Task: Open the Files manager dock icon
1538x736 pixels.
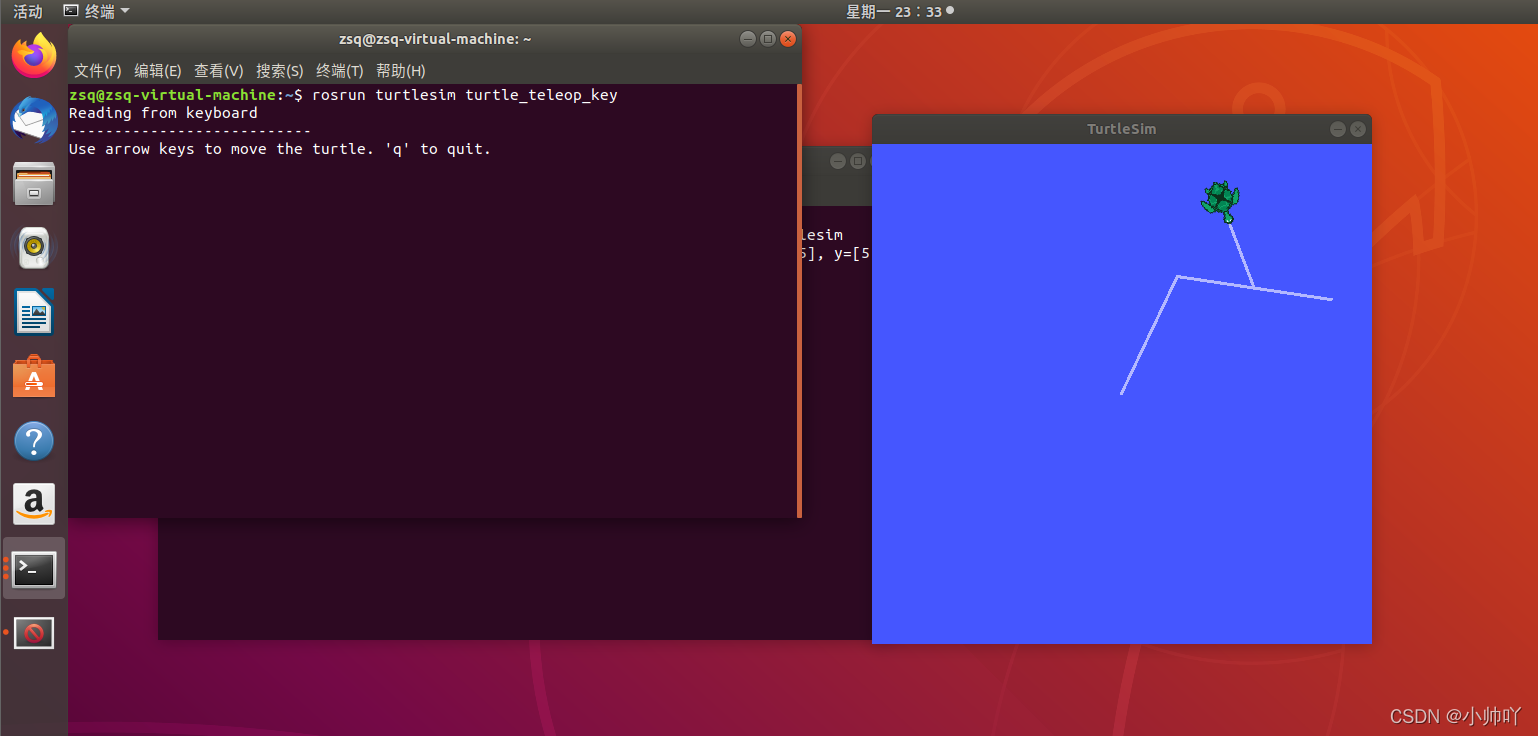Action: (x=34, y=184)
